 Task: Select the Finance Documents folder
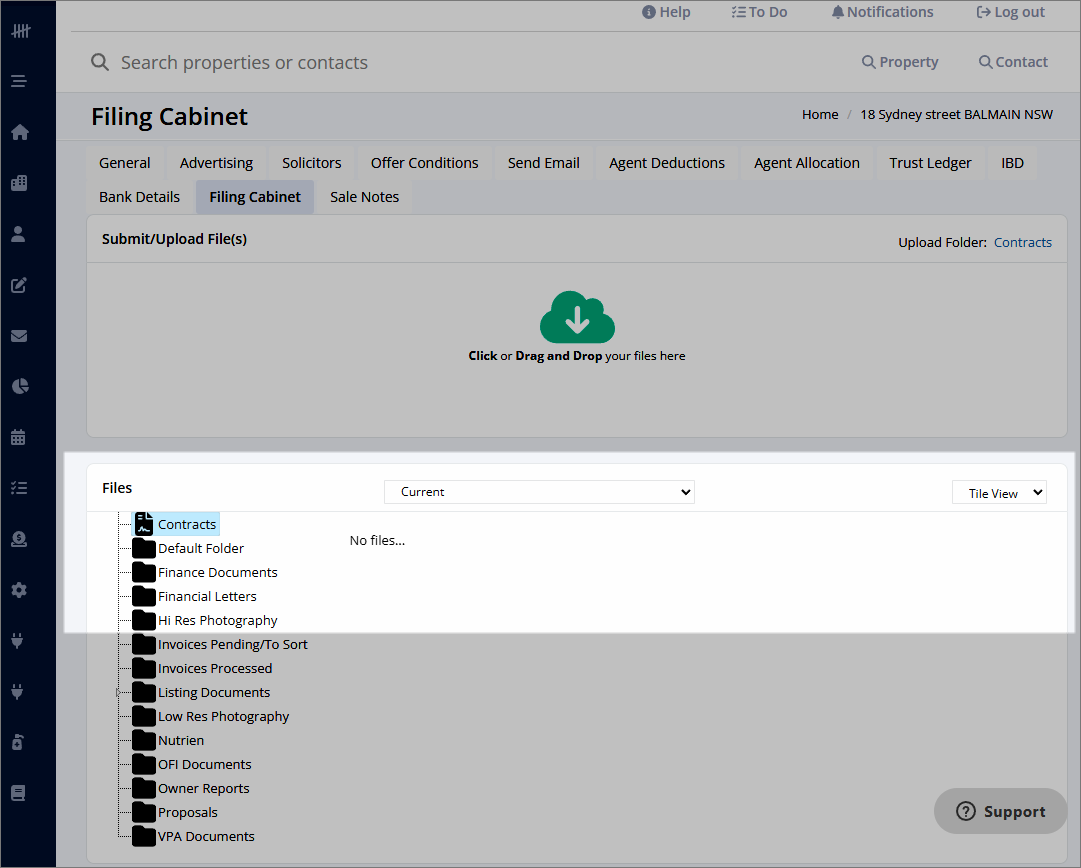coord(217,573)
